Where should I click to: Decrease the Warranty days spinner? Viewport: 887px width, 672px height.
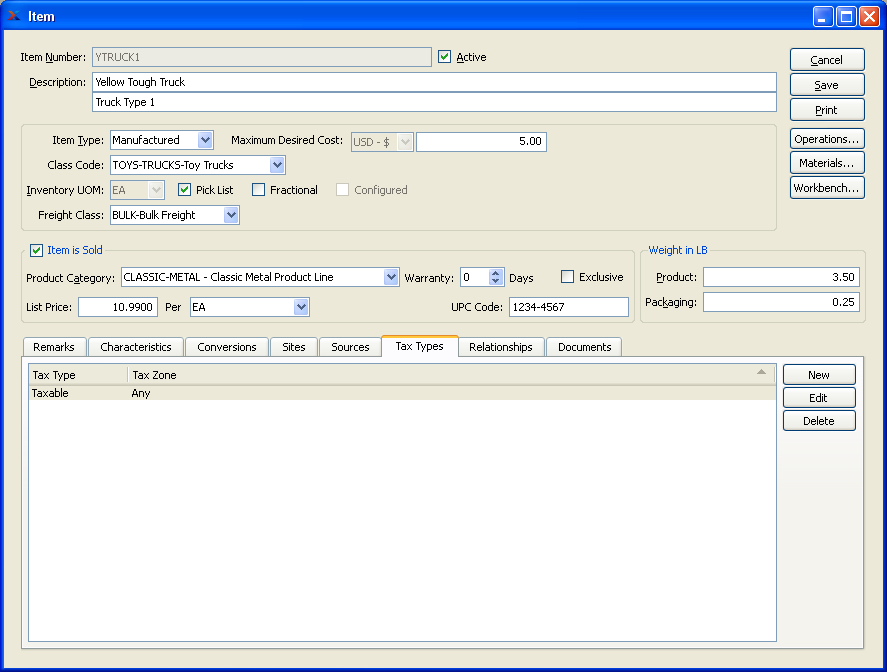click(x=496, y=281)
